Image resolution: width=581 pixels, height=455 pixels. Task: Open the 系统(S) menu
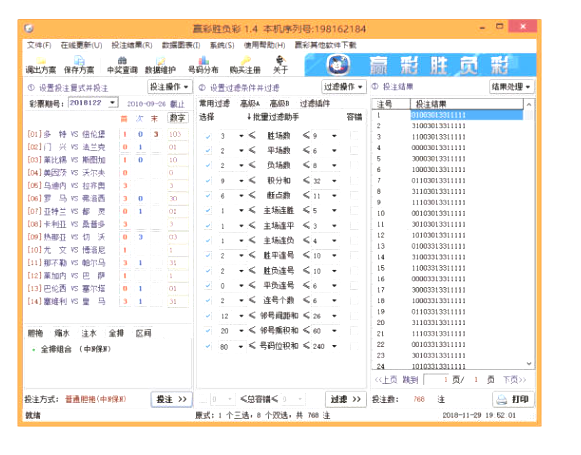(x=222, y=45)
